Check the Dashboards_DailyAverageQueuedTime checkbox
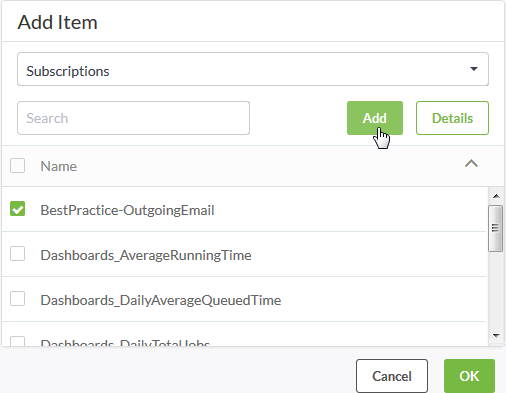Screen dimensions: 506x393 17,299
